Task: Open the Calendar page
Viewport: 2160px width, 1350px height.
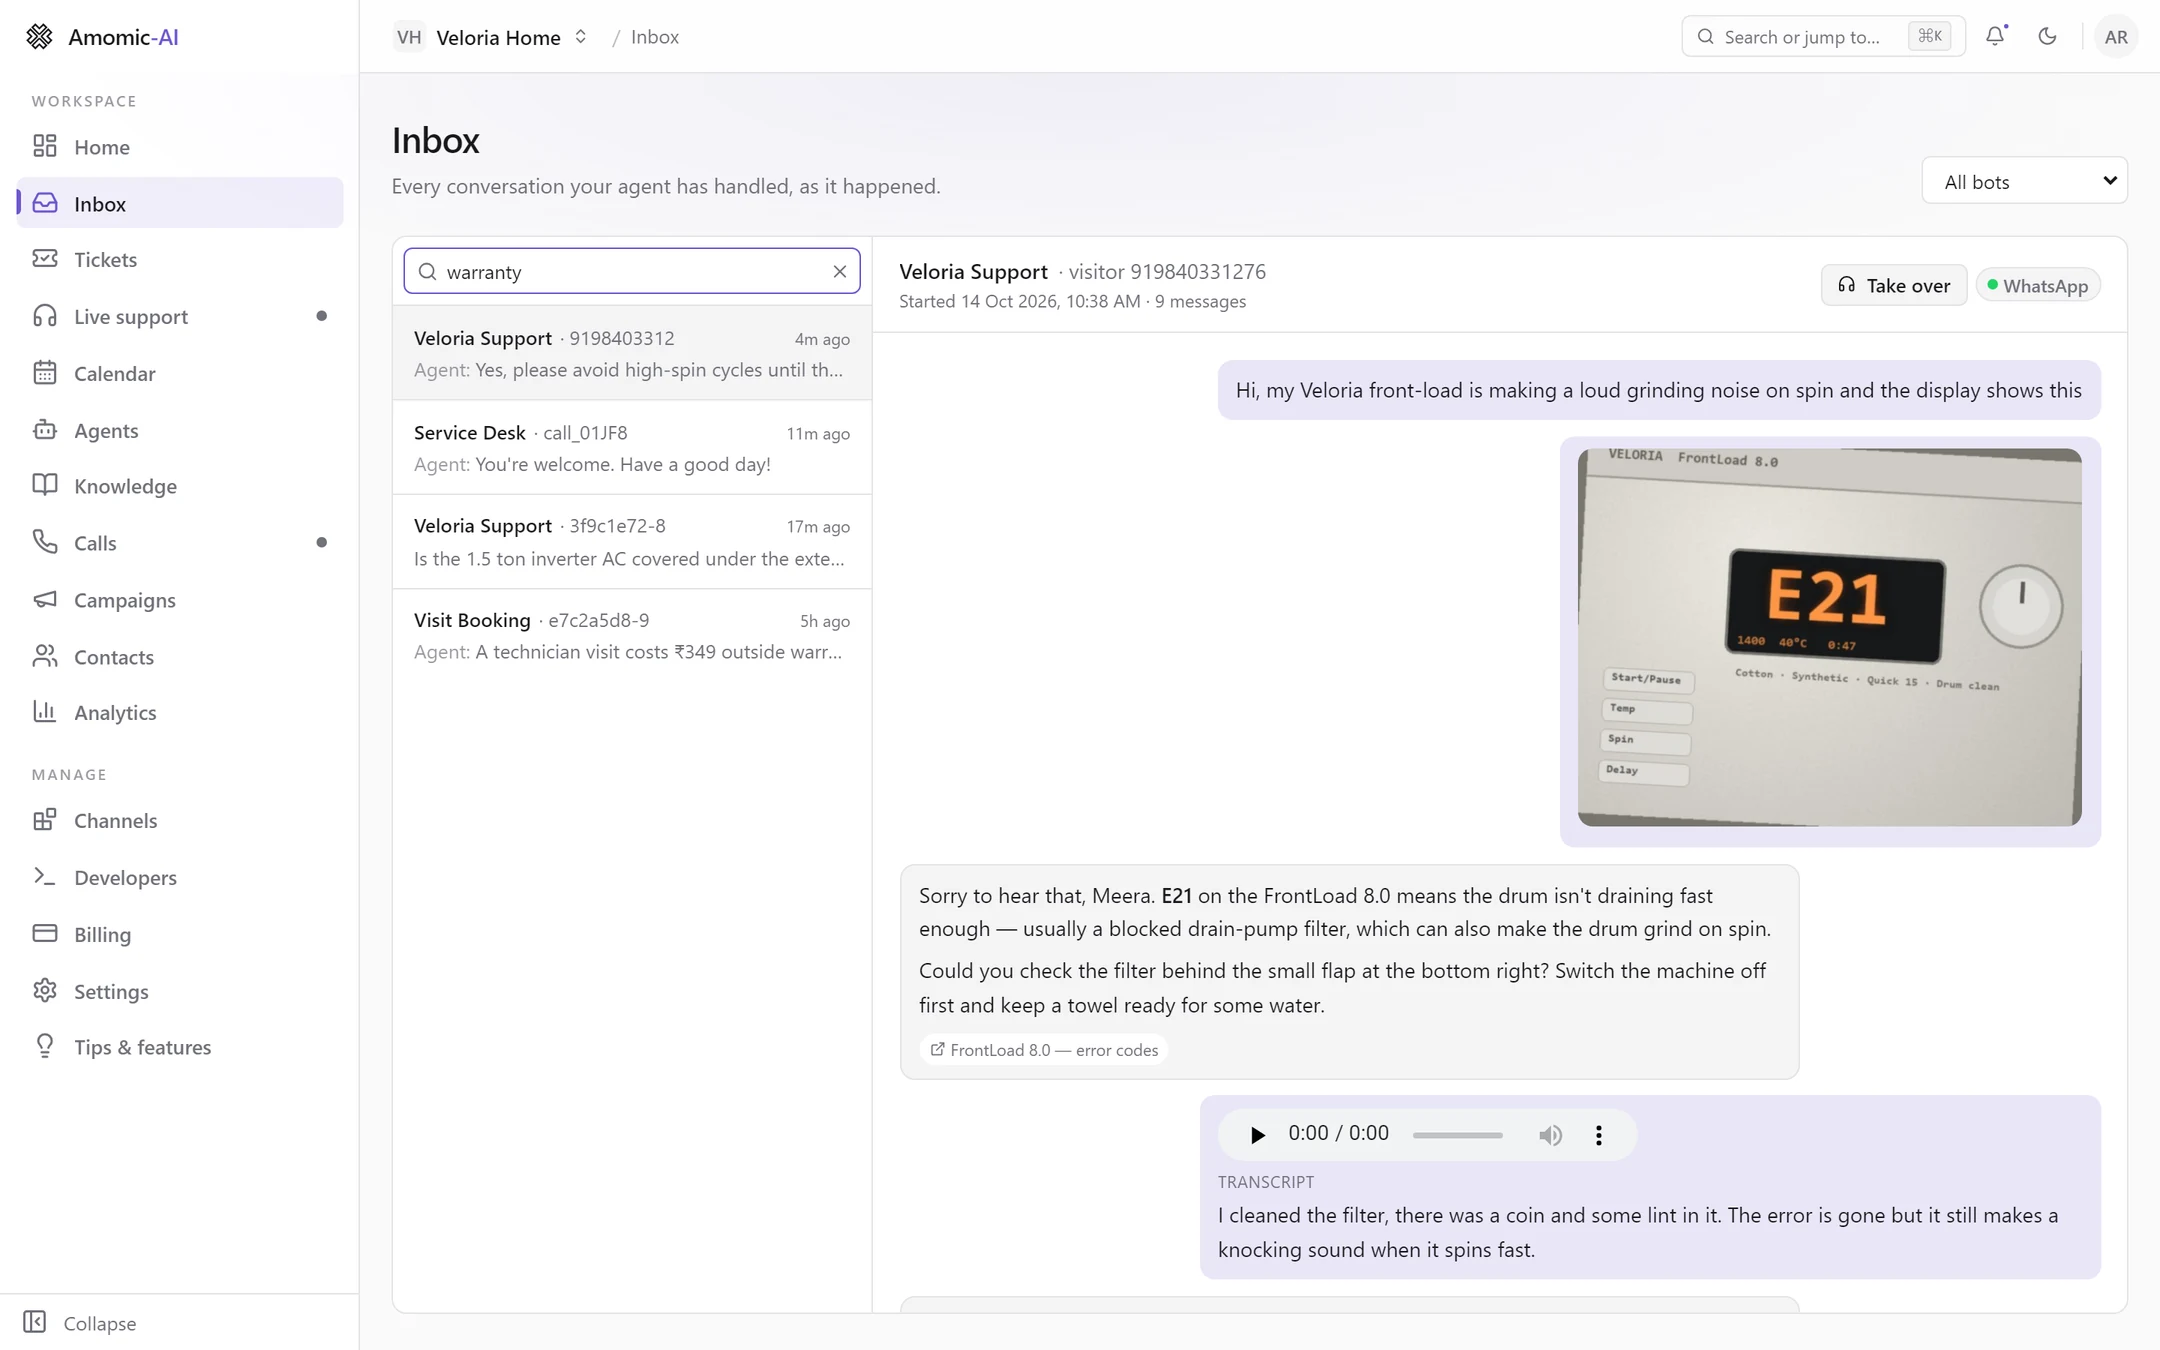Action: (x=180, y=373)
